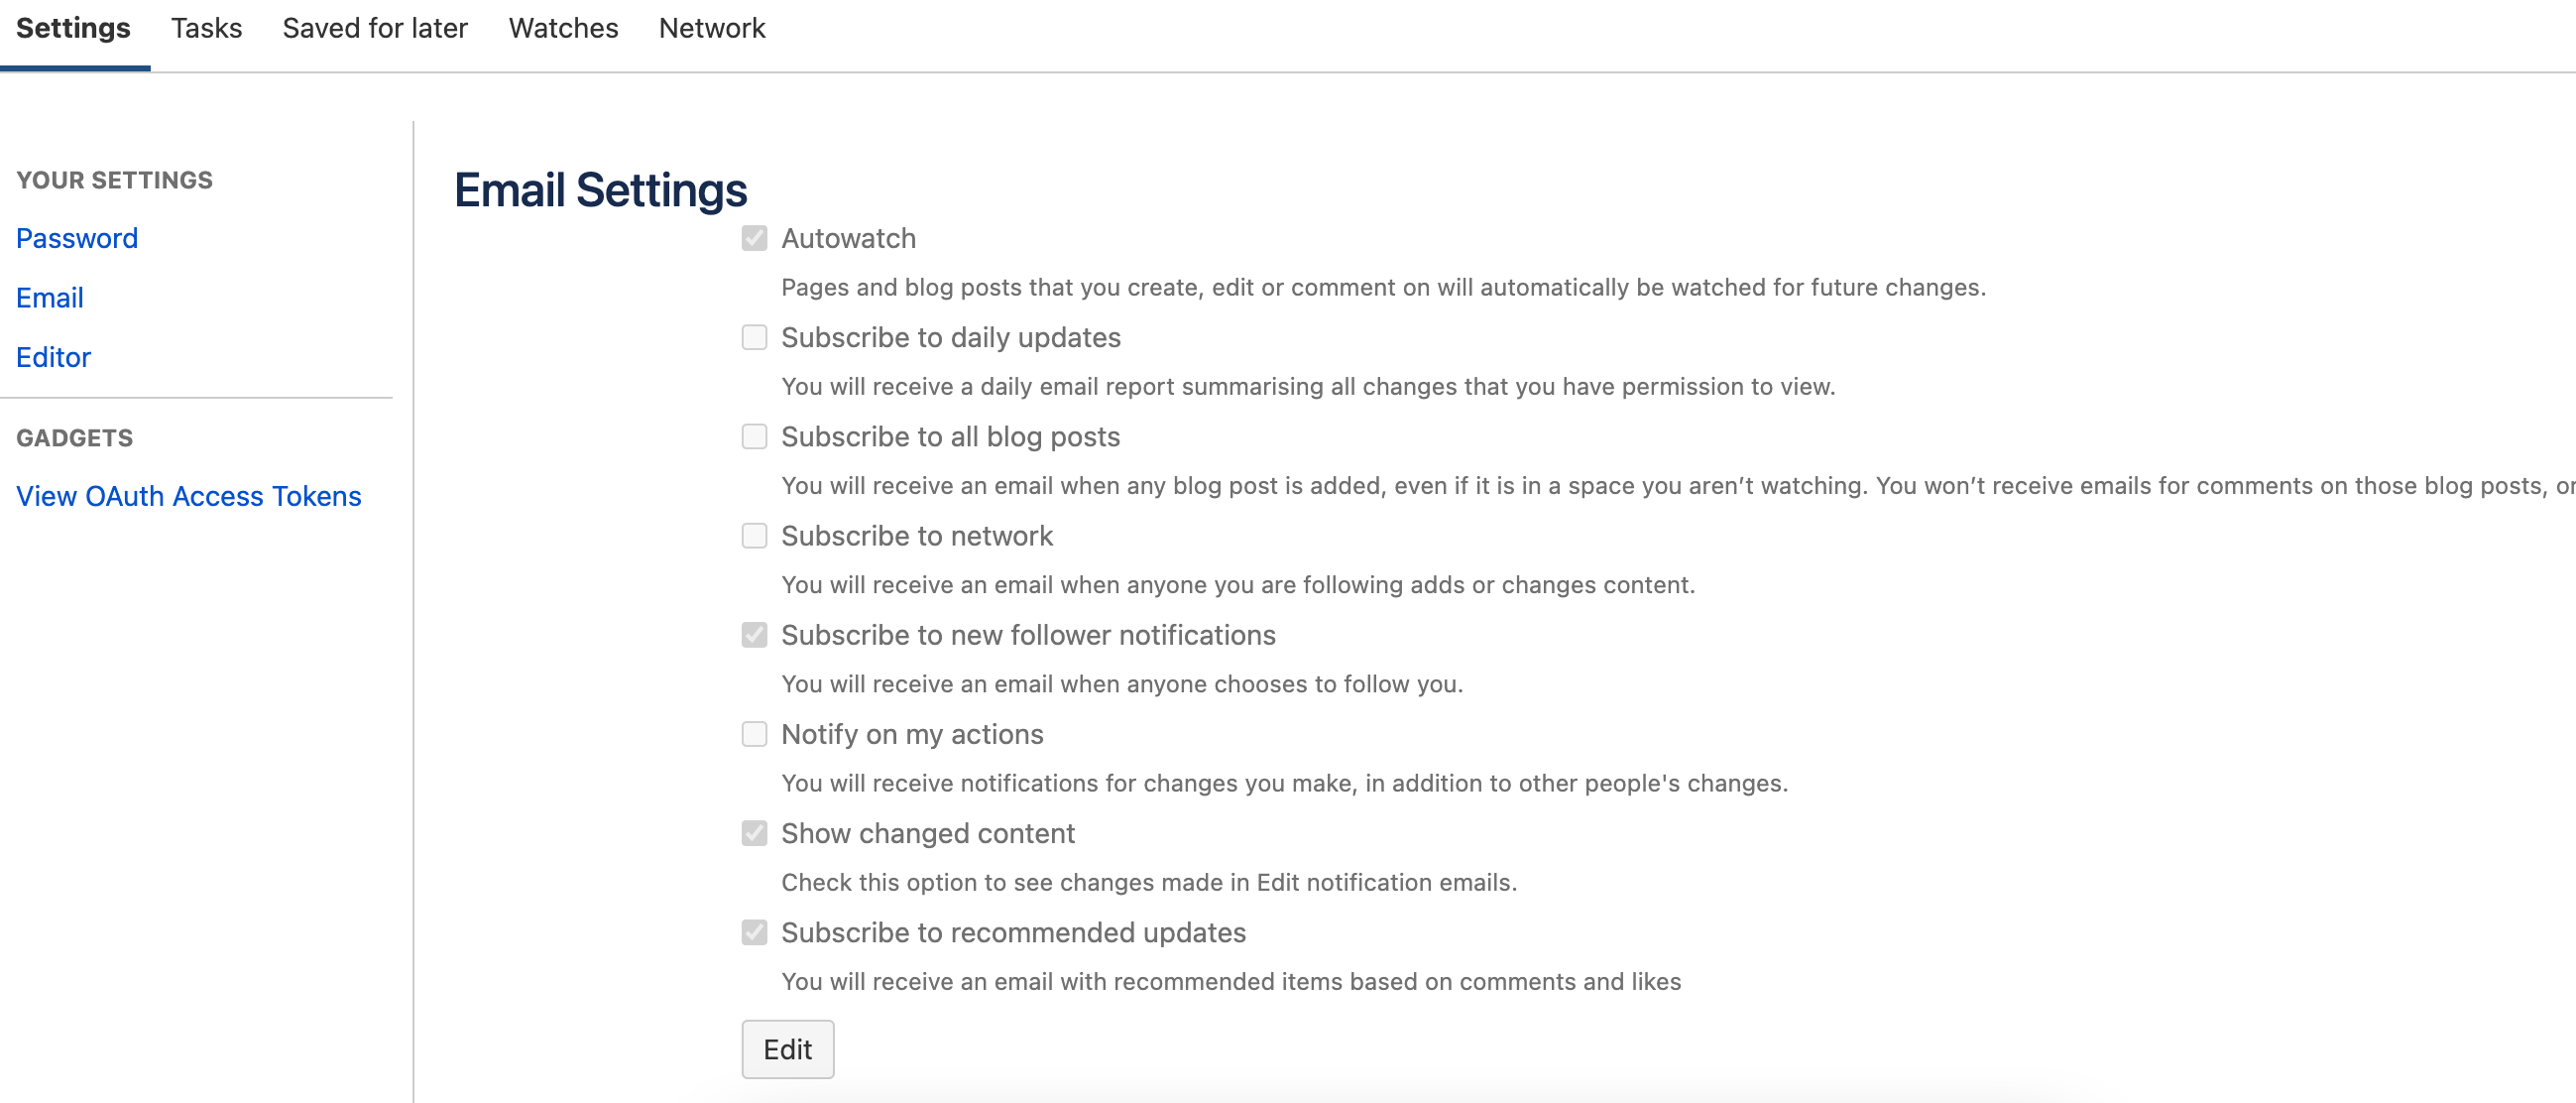Select the Settings tab

tap(73, 28)
